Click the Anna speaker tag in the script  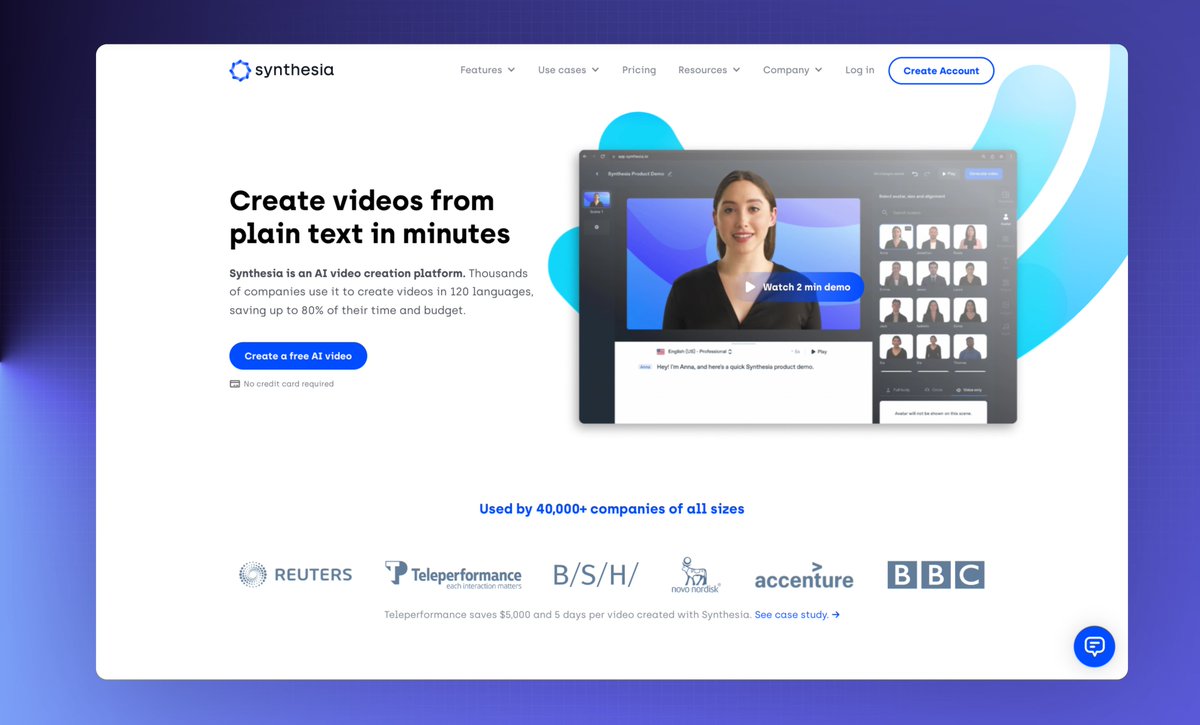(x=645, y=367)
